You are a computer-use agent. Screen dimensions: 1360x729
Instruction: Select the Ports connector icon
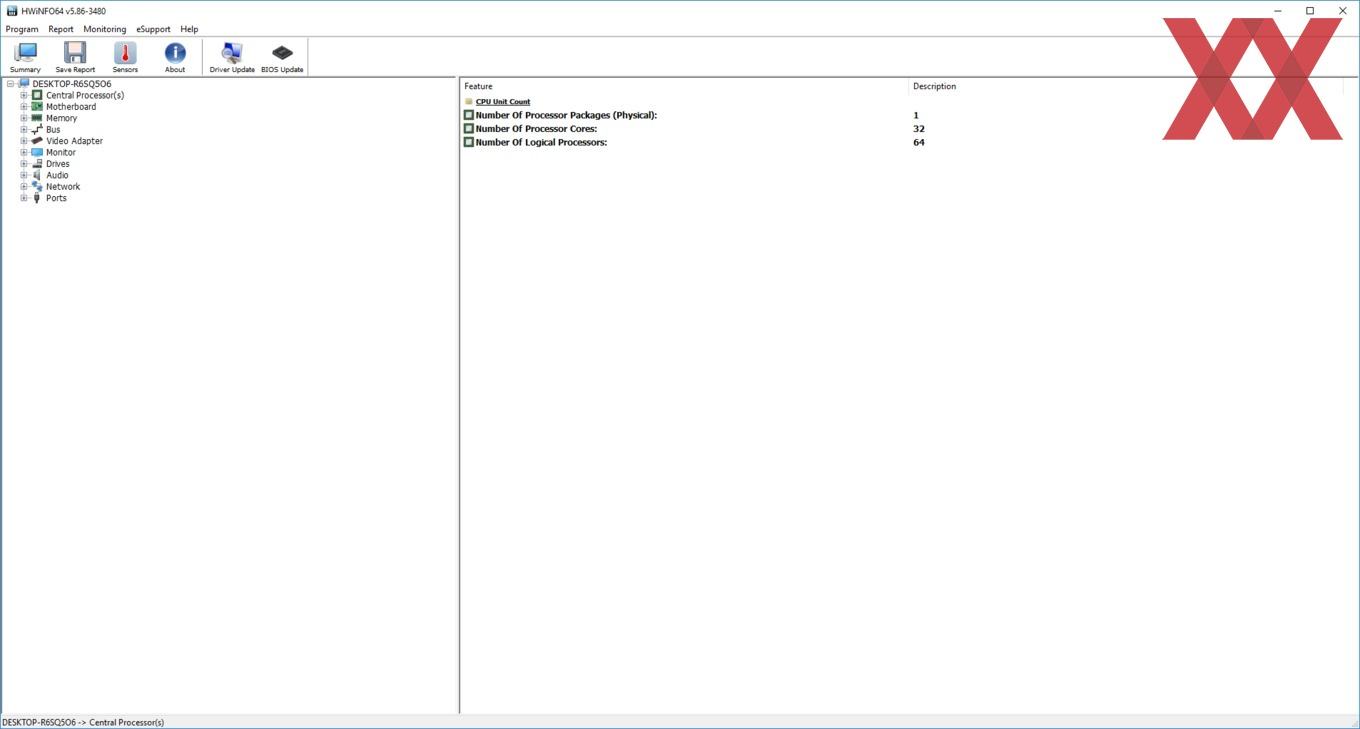37,198
